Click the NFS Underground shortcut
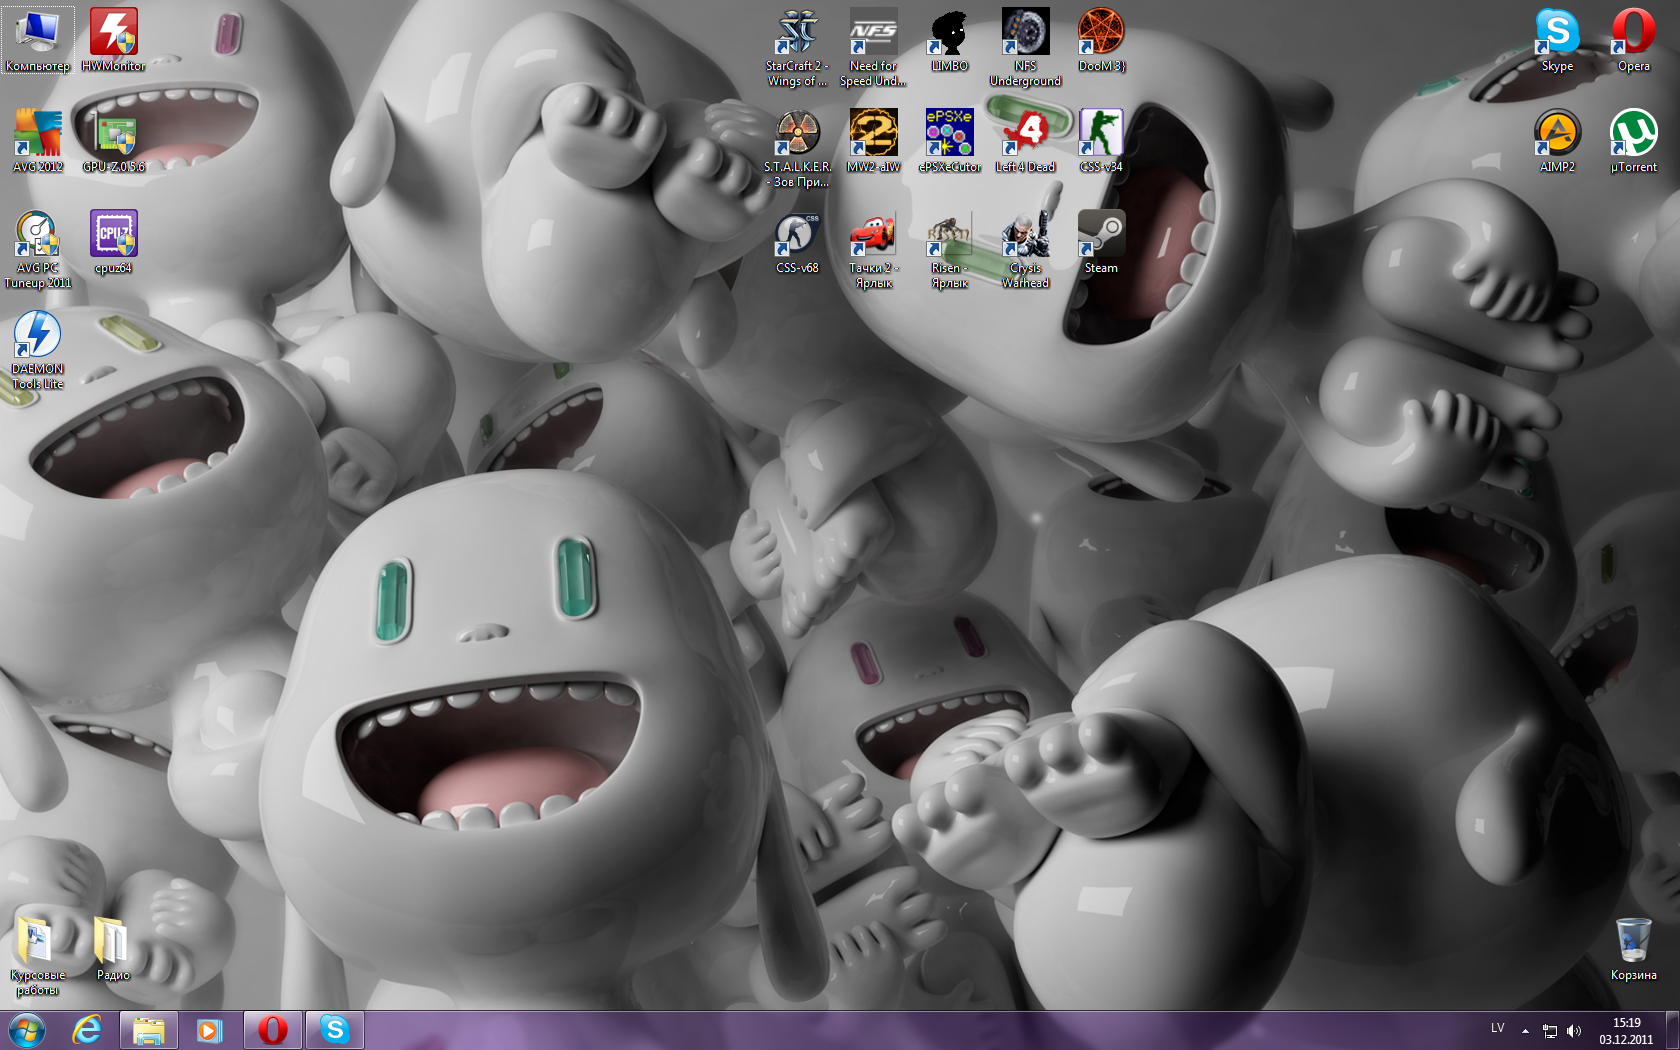This screenshot has height=1050, width=1680. tap(1025, 47)
